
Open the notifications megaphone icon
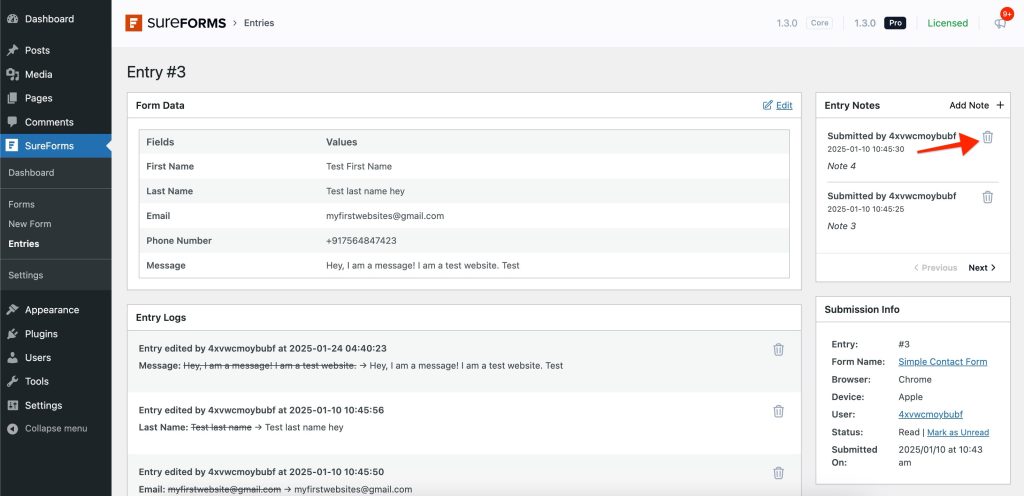[x=1000, y=23]
